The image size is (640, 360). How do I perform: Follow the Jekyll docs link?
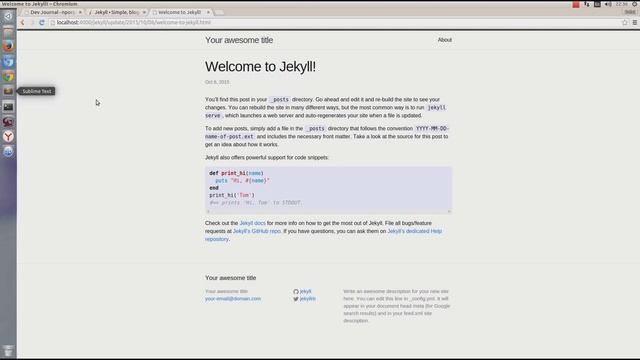click(x=252, y=223)
